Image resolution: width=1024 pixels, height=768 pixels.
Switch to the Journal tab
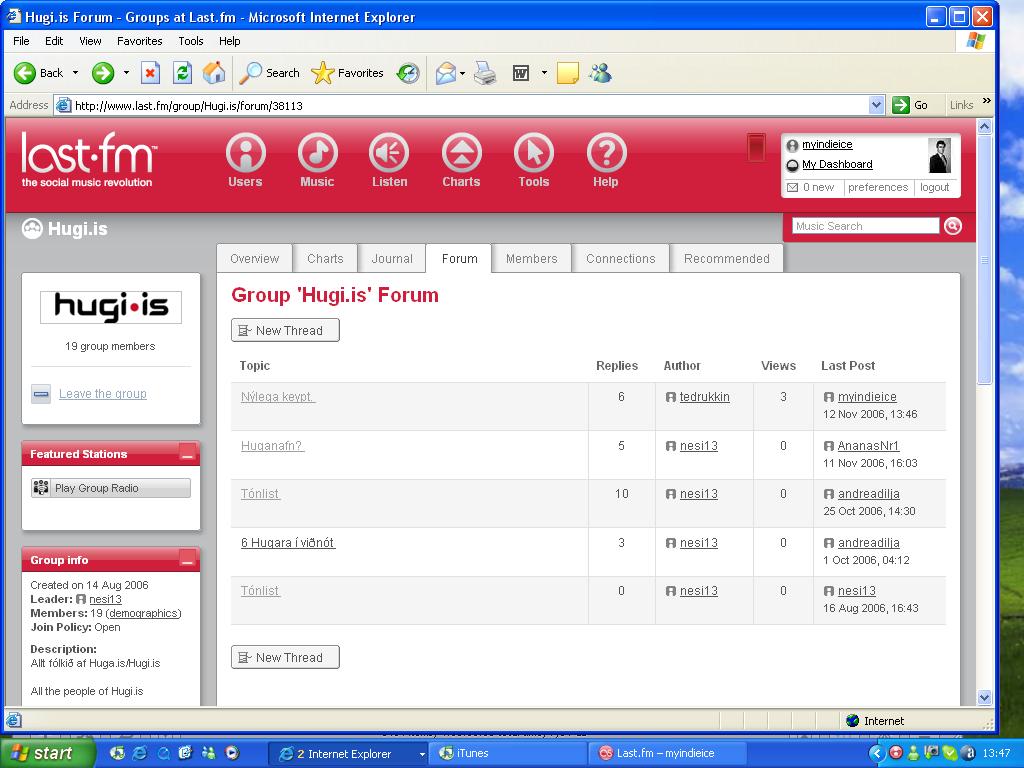tap(392, 259)
